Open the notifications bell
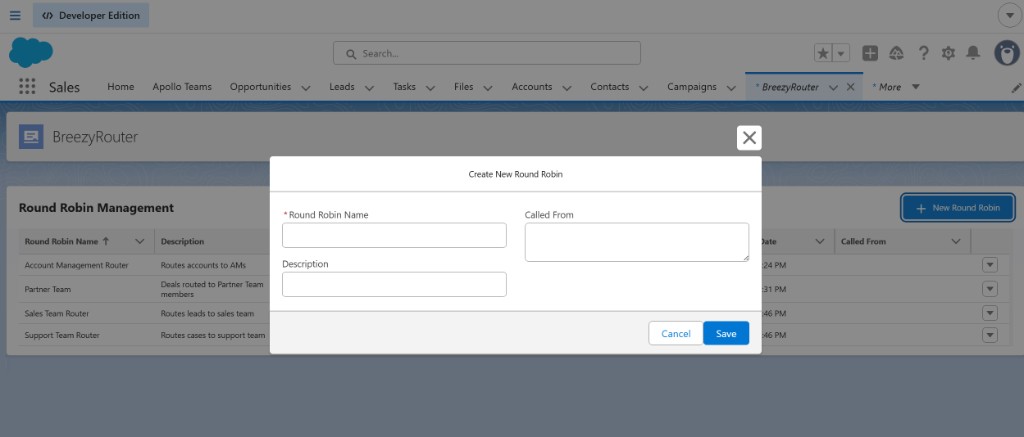This screenshot has height=437, width=1024. 973,53
